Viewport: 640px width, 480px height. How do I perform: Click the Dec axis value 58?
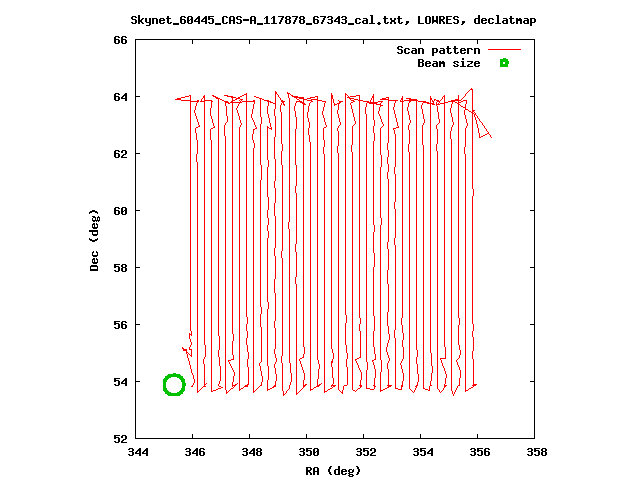pos(120,268)
